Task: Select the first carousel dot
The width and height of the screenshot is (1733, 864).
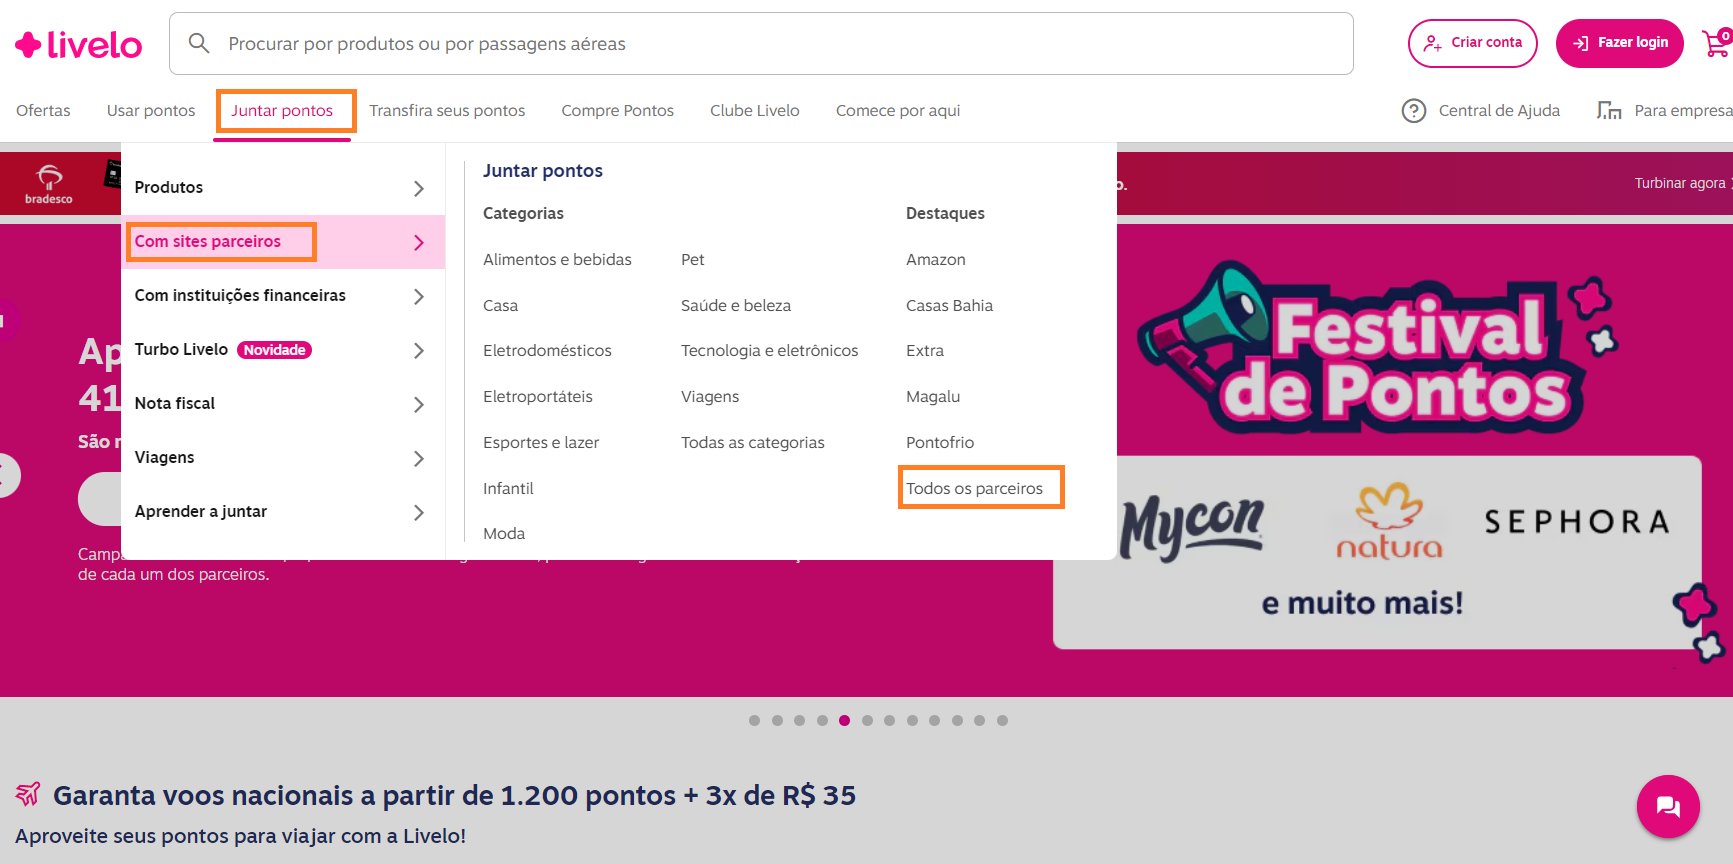Action: pos(755,720)
